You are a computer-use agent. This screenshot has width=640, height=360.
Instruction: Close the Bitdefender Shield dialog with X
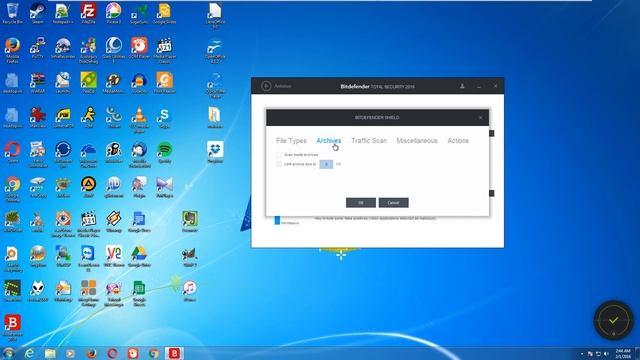480,118
